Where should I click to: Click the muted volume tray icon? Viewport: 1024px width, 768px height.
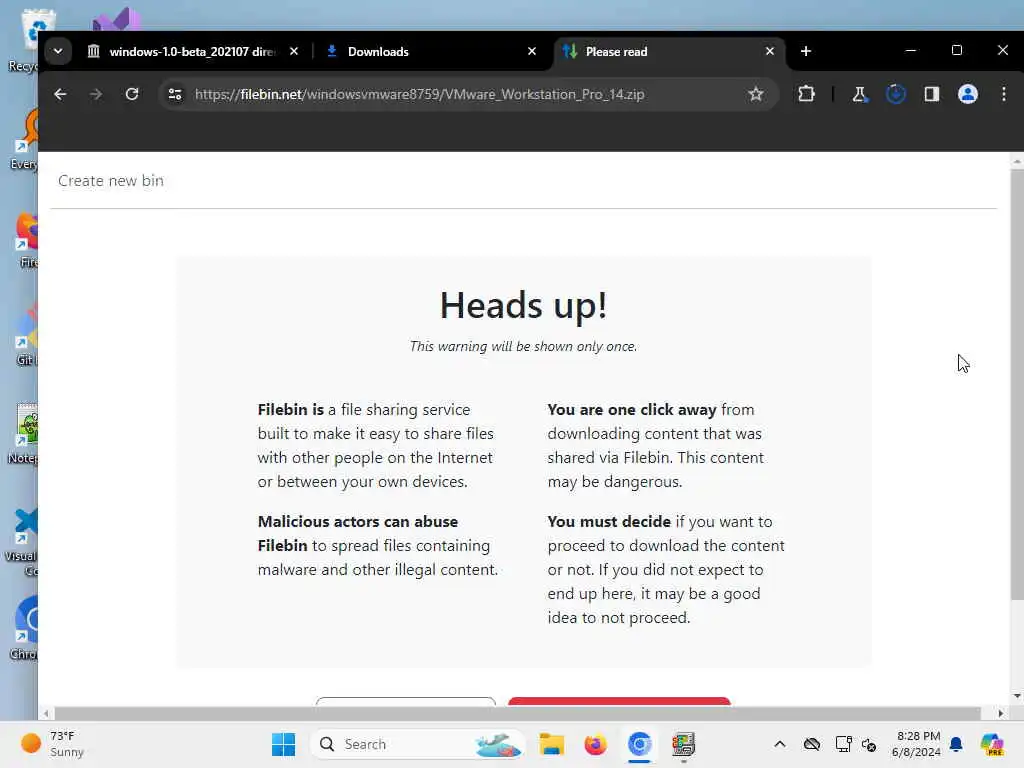[869, 744]
